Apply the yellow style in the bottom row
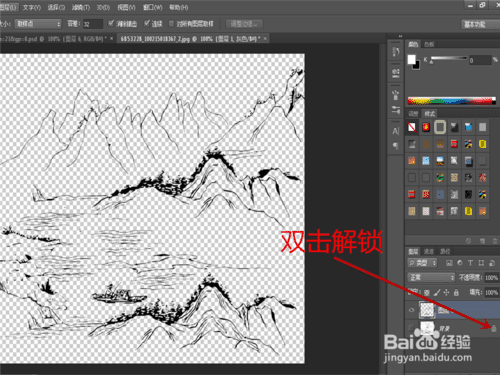The image size is (500, 375). click(468, 211)
